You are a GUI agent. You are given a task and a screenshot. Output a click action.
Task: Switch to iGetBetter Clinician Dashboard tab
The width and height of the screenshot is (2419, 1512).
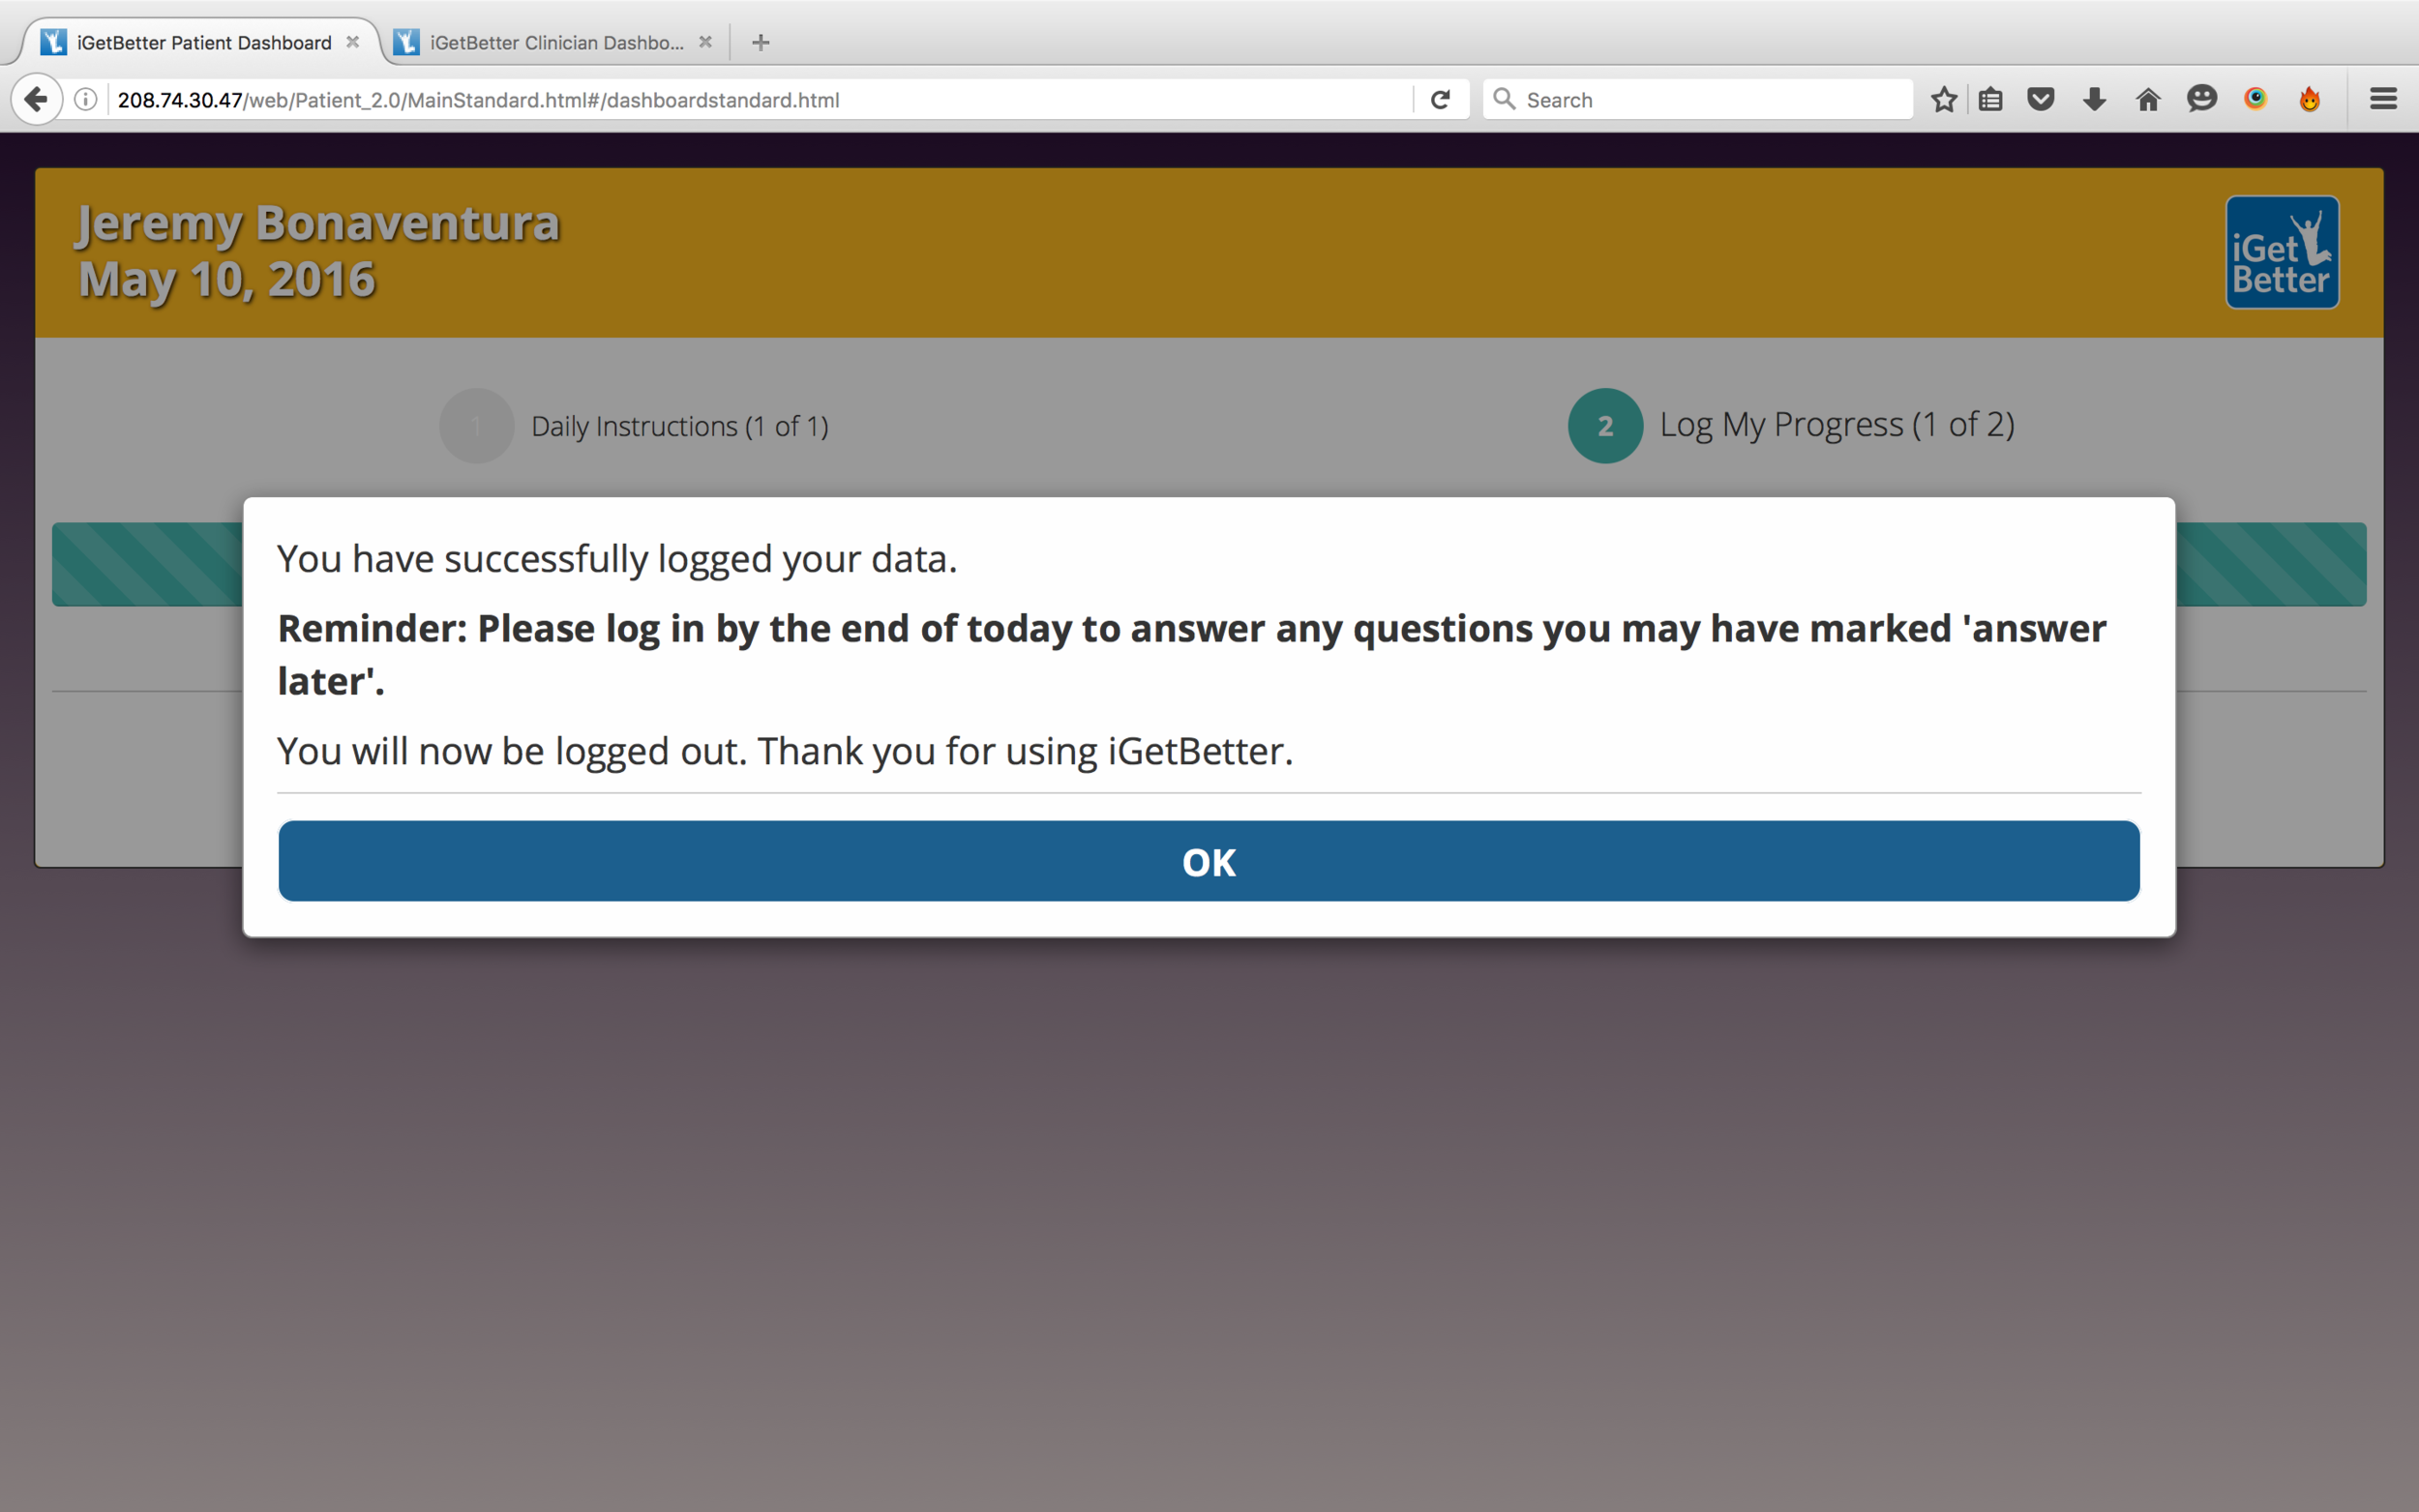click(x=554, y=42)
